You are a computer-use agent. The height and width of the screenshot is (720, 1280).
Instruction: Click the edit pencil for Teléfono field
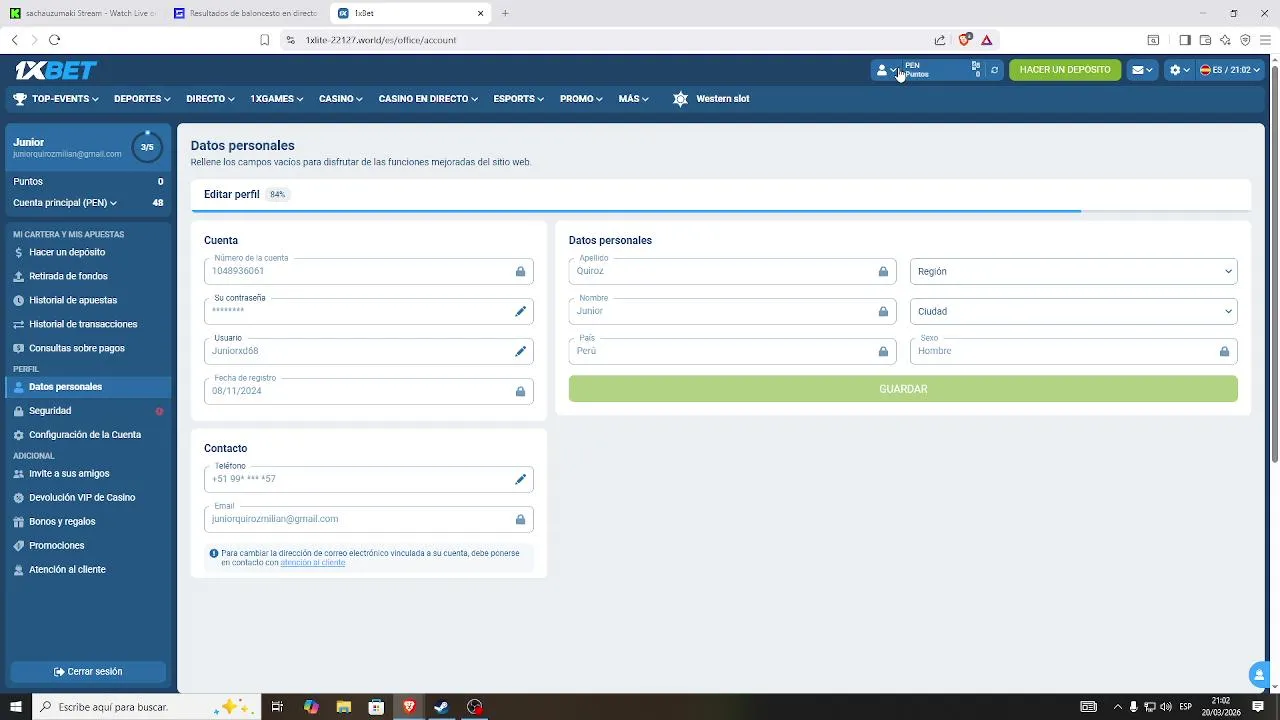pos(520,479)
